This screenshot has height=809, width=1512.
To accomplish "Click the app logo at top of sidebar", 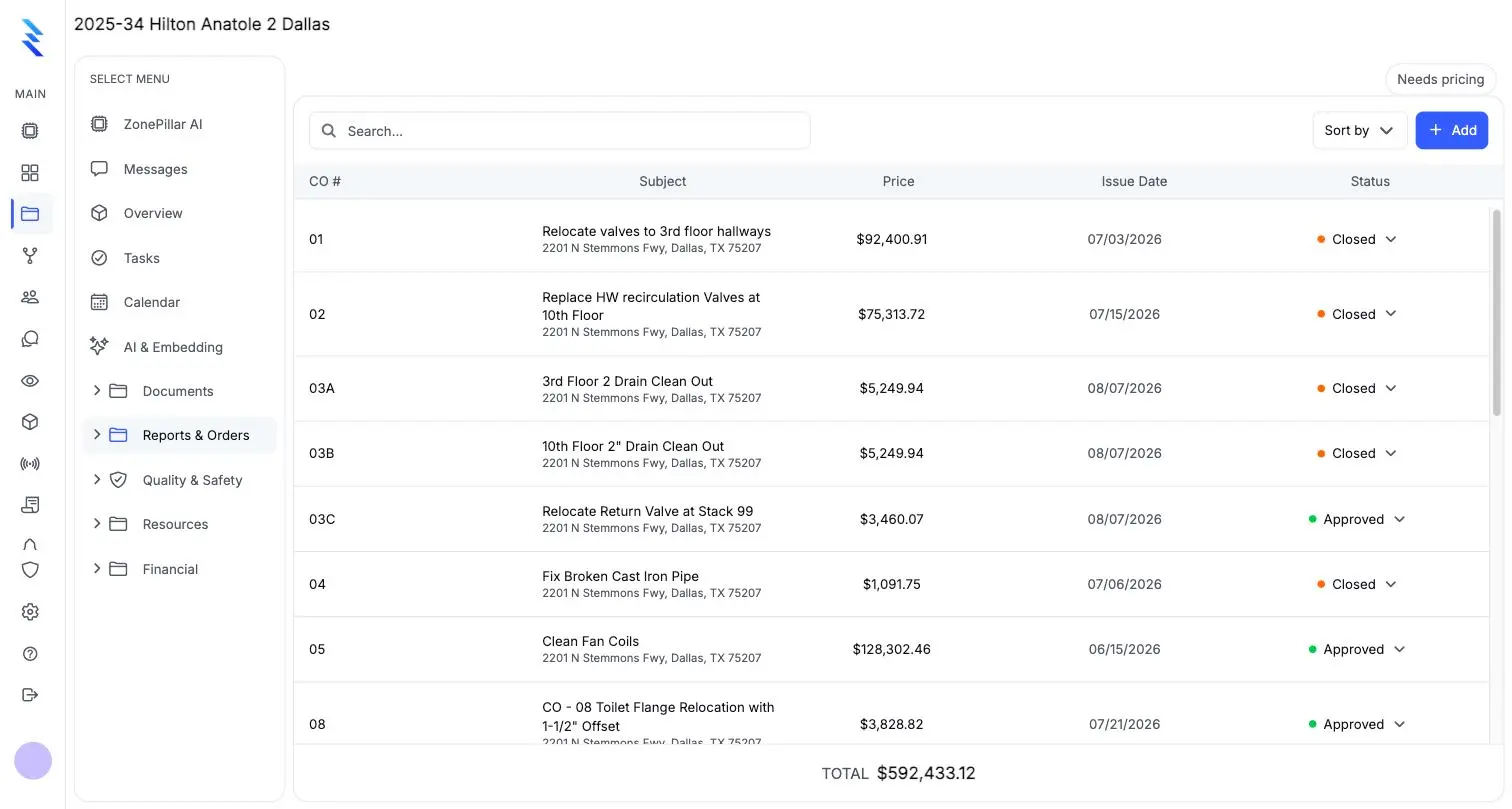I will [x=32, y=37].
